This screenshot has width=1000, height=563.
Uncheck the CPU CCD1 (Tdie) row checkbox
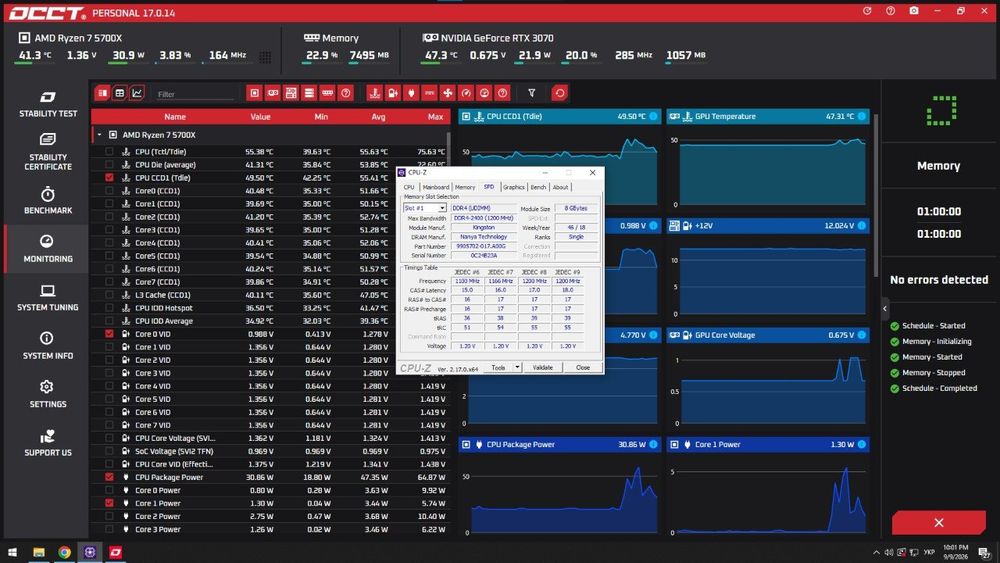pos(109,178)
